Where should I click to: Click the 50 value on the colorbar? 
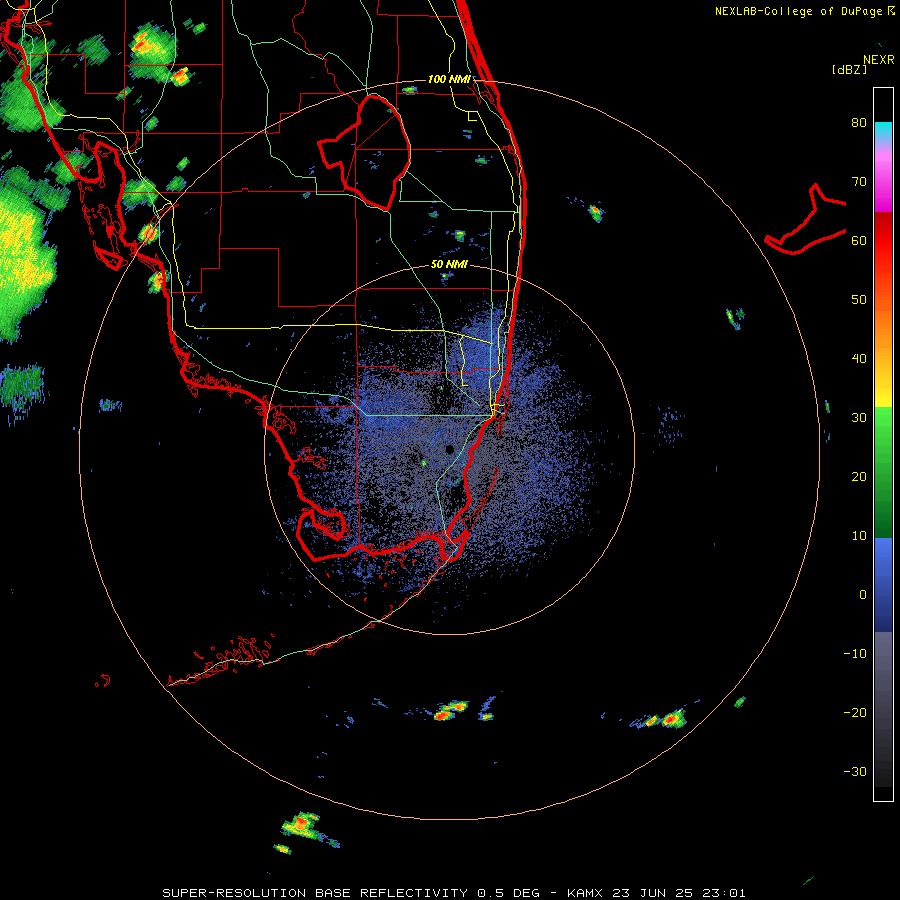coord(859,300)
